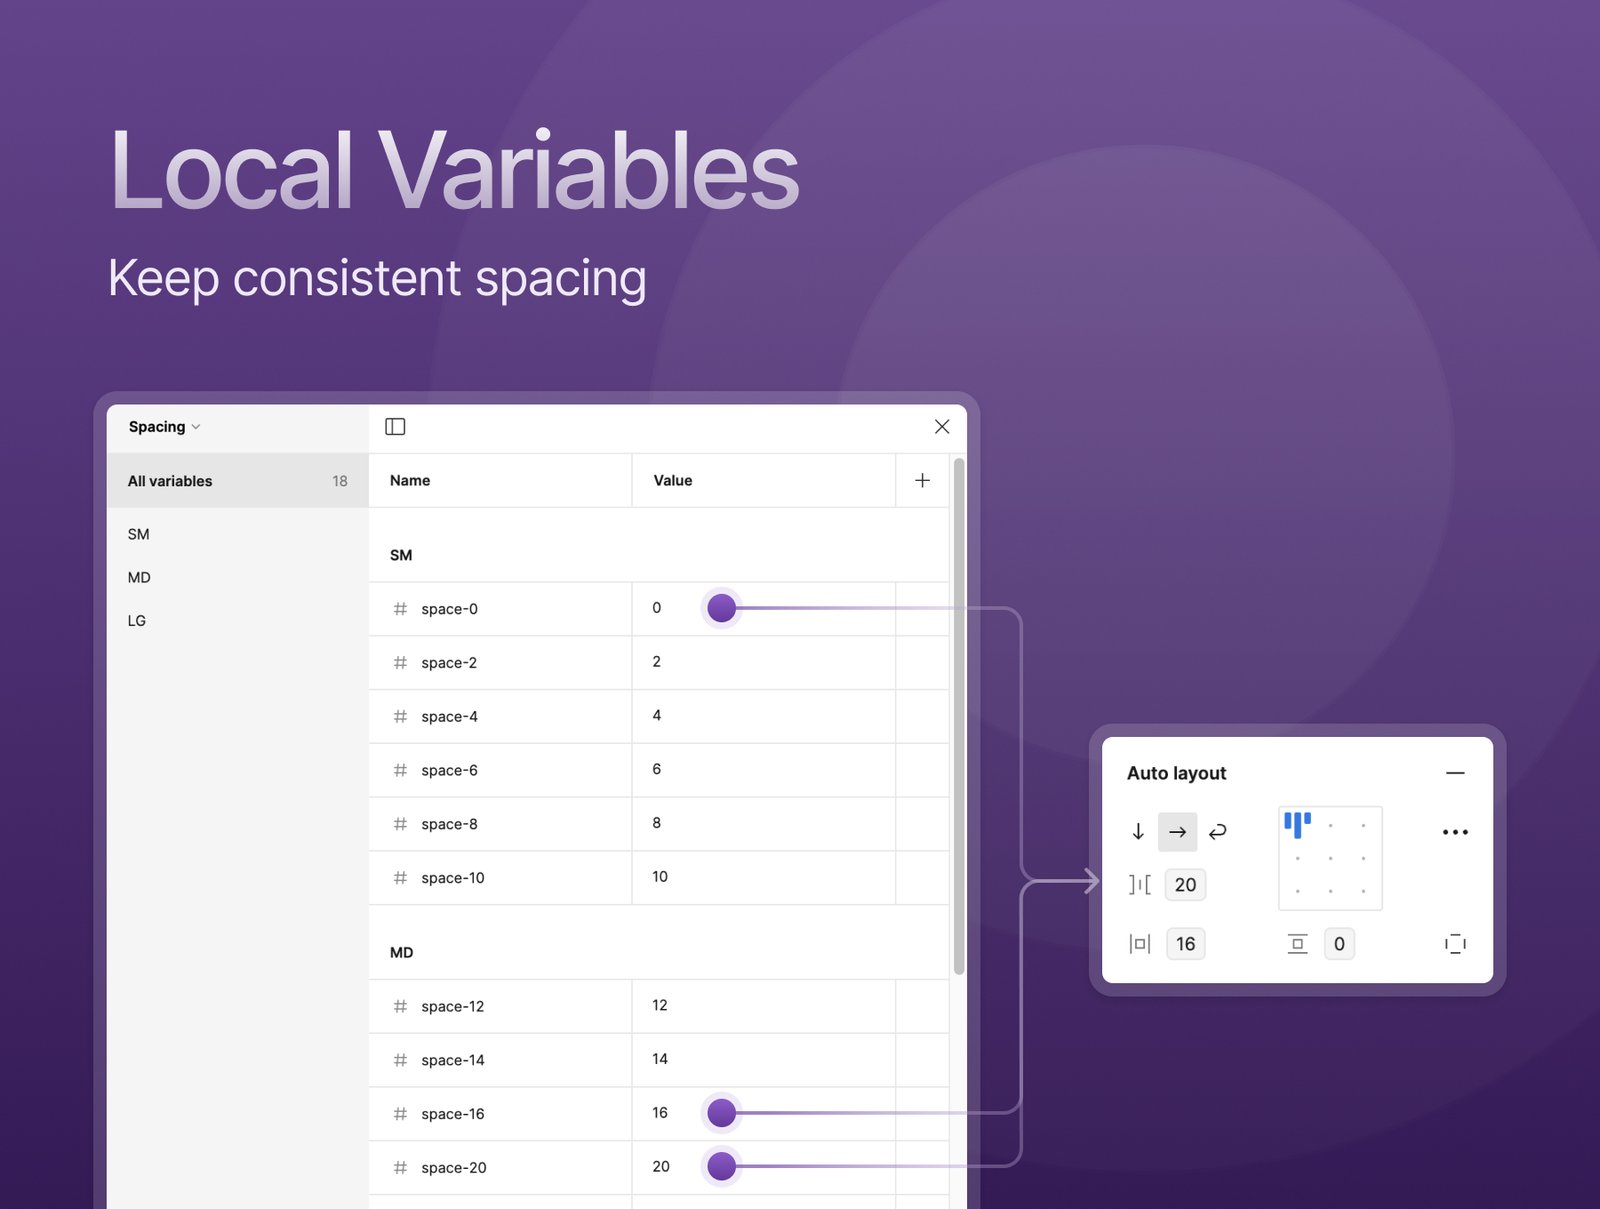Select the SM group in sidebar
The image size is (1600, 1209).
(139, 535)
